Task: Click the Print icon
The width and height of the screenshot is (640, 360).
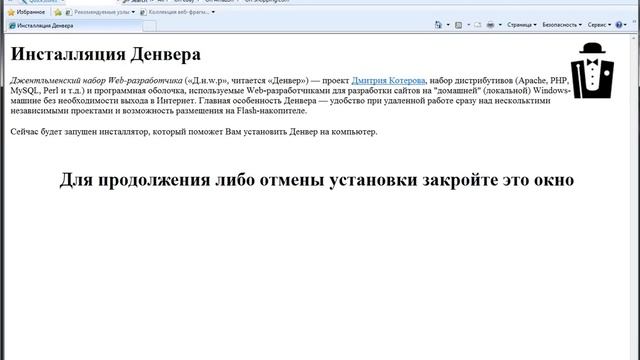Action: (490, 25)
